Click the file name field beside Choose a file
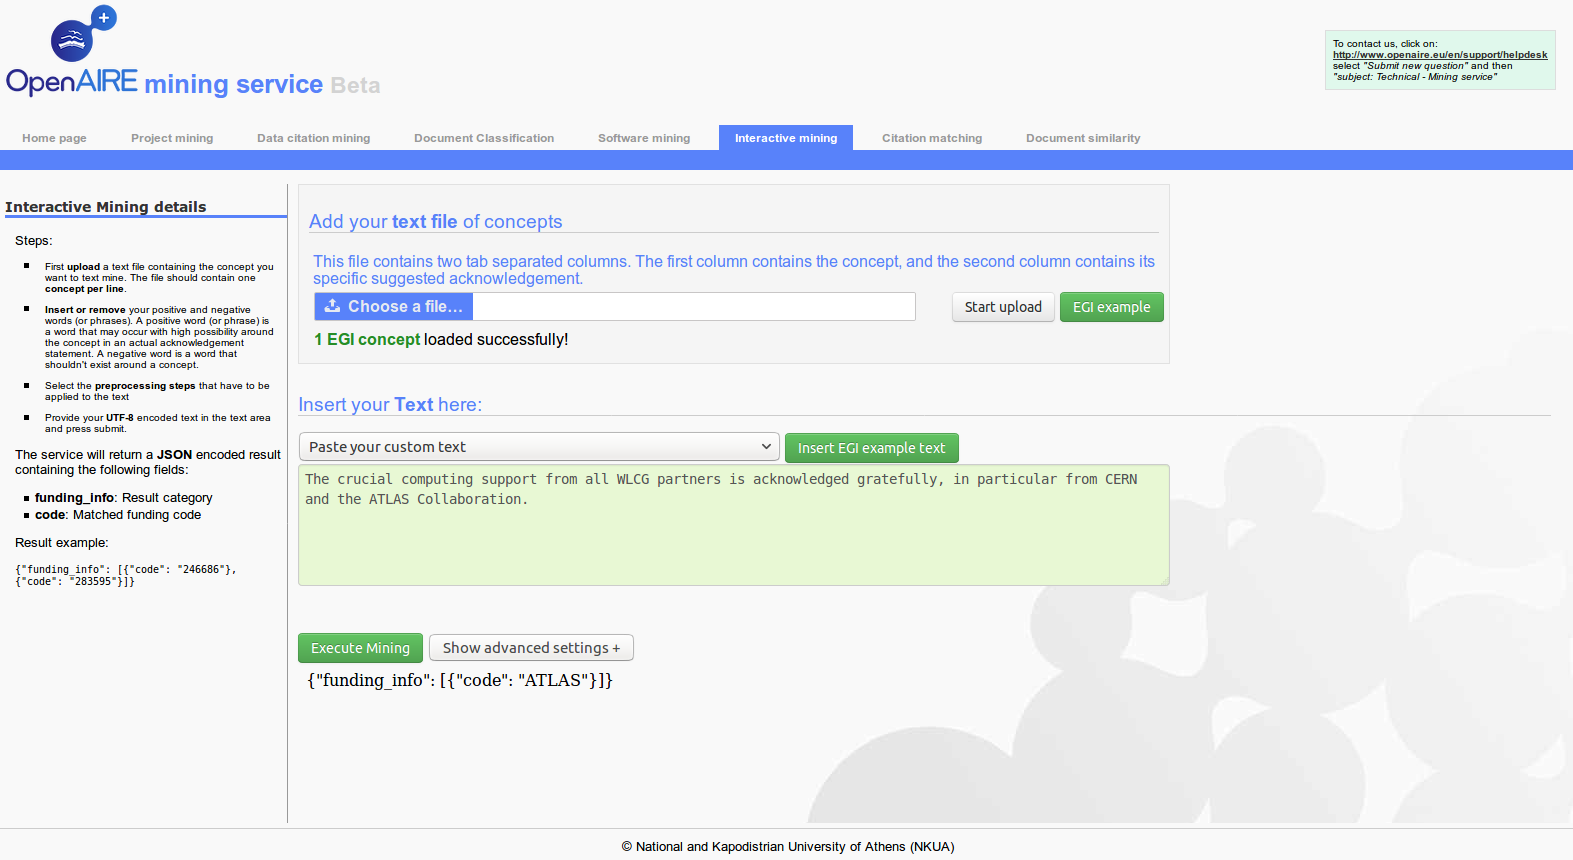The height and width of the screenshot is (860, 1573). coord(694,306)
